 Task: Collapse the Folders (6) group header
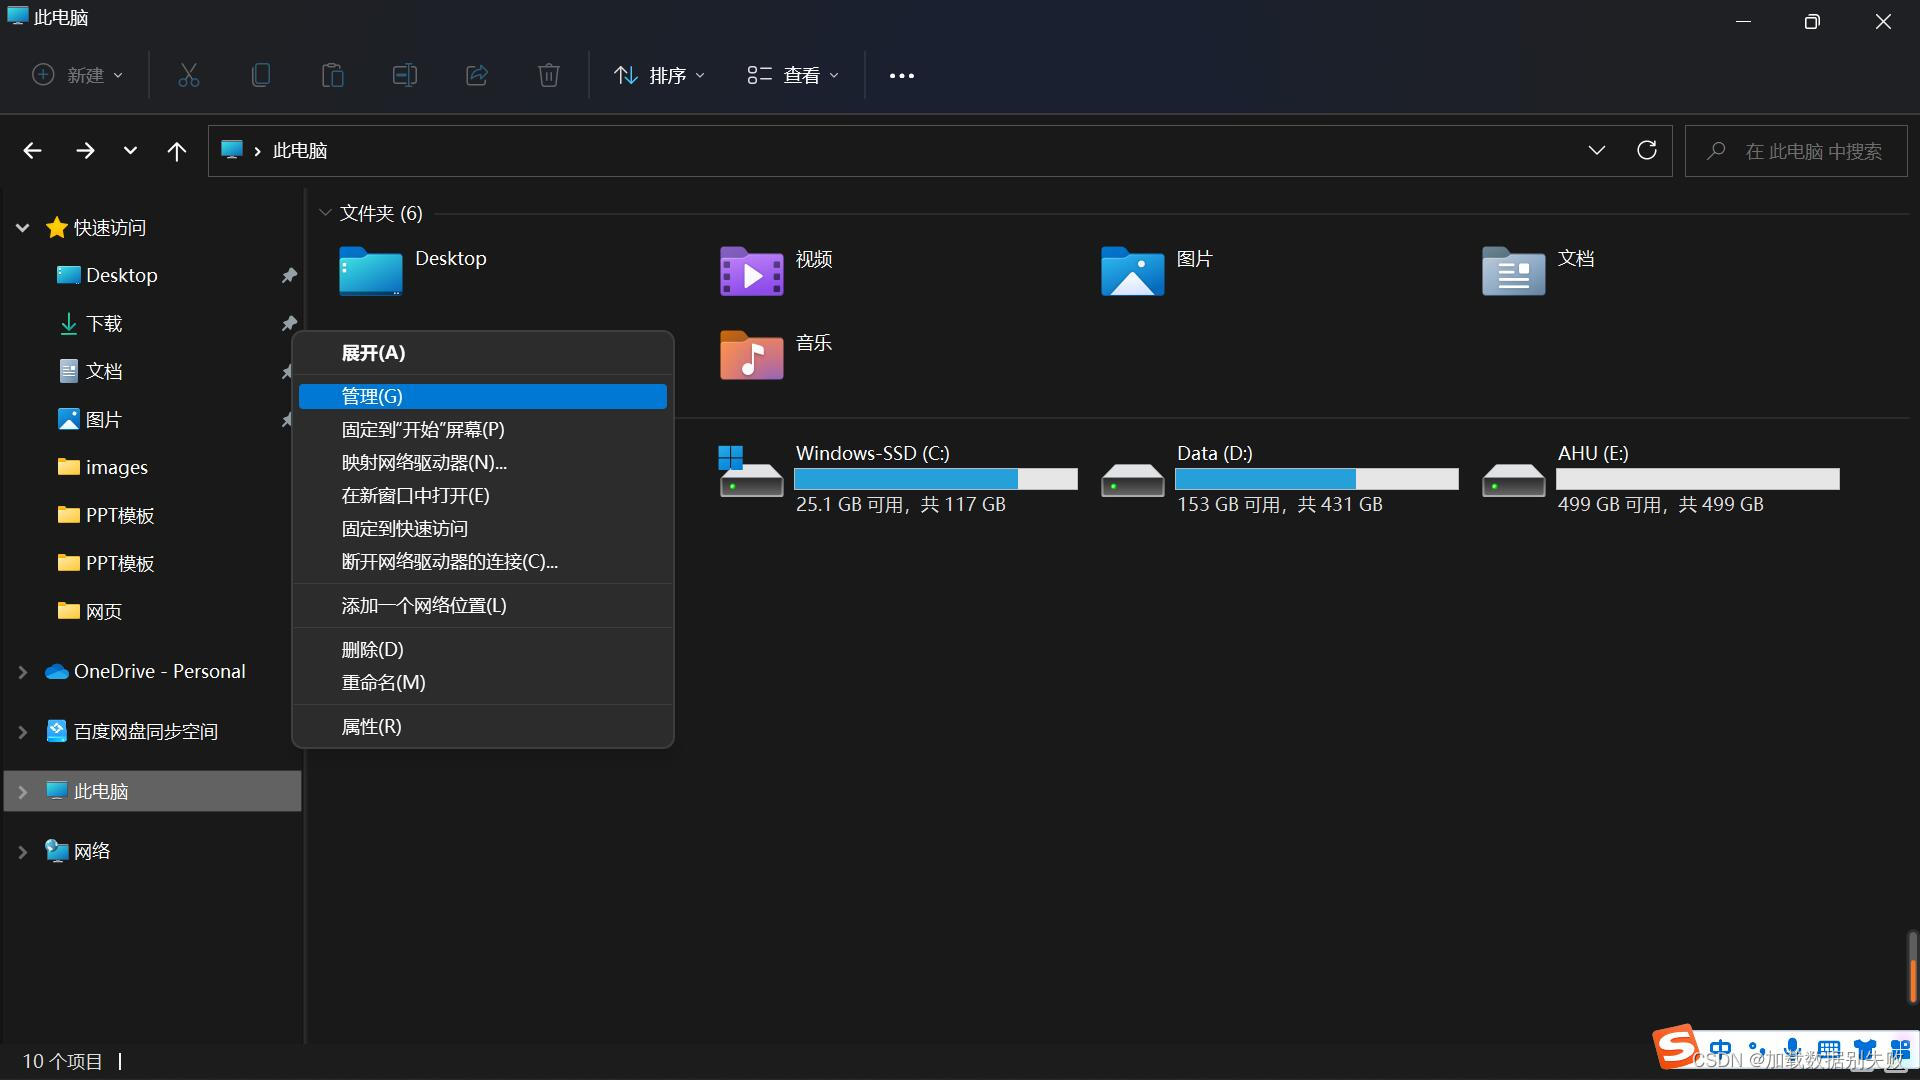click(325, 213)
